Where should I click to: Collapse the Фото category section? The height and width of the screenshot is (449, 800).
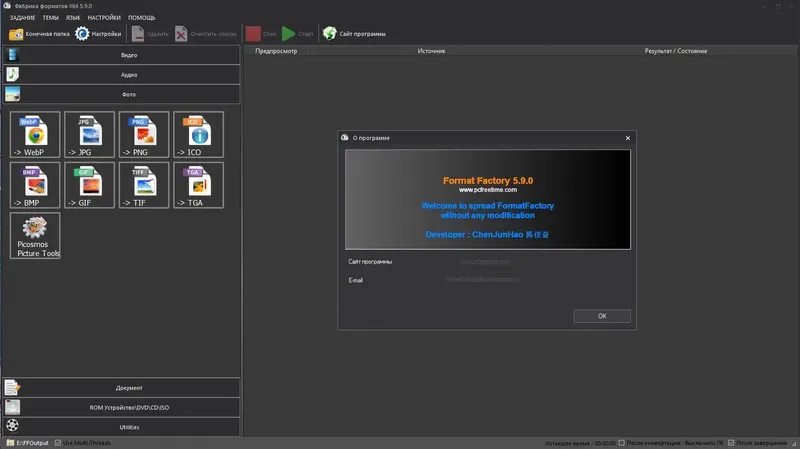pyautogui.click(x=121, y=94)
